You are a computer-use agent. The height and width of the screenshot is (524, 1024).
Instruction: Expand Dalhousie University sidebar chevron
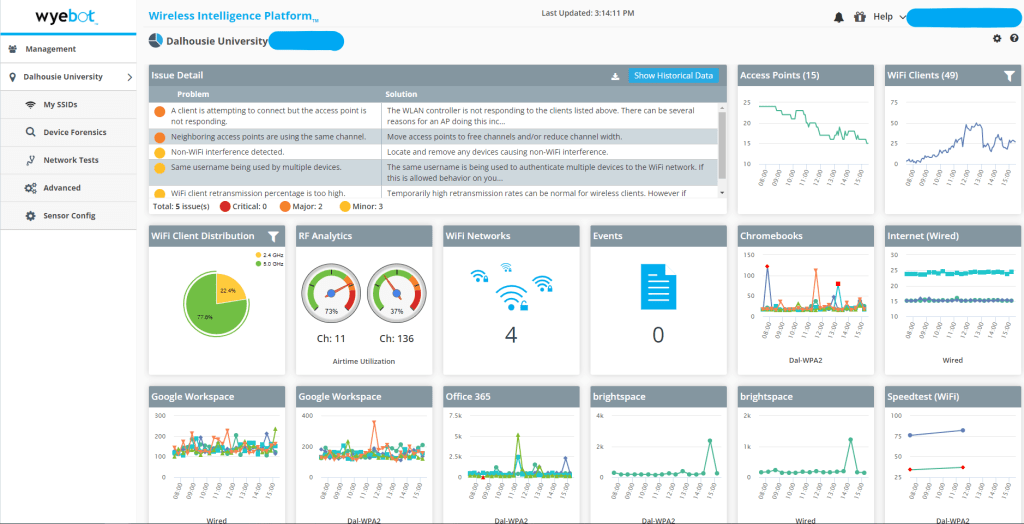(x=129, y=77)
